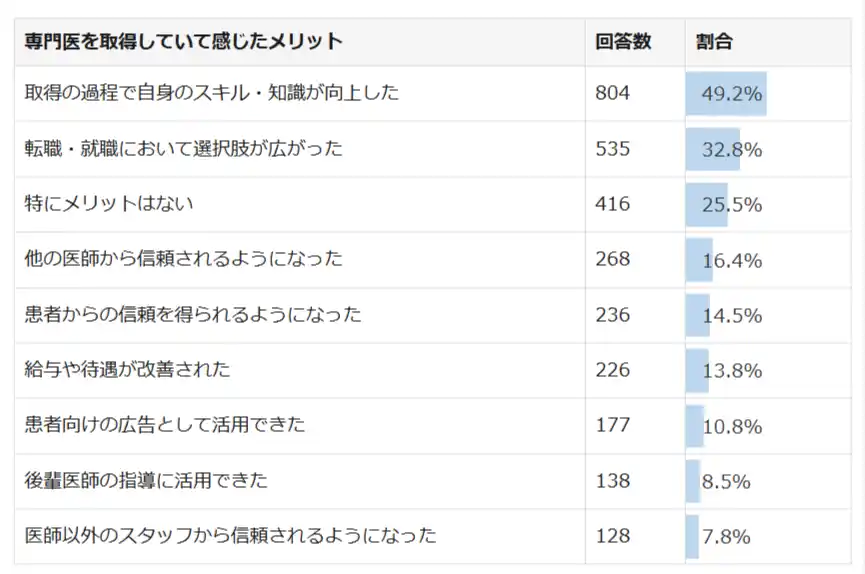Select the row 給与や待遇が改善された

pos(433,370)
